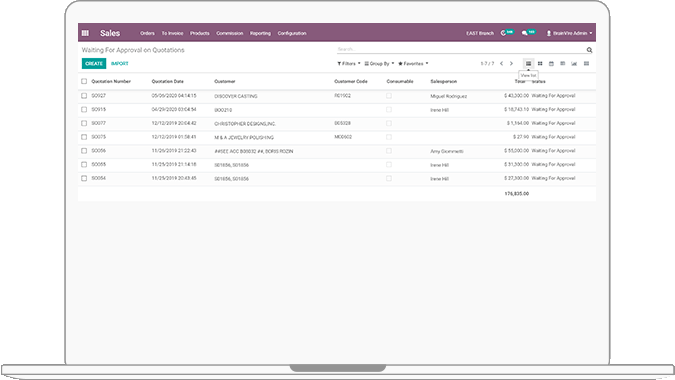
Task: Click Waiting For Approval status of SO054
Action: 553,178
